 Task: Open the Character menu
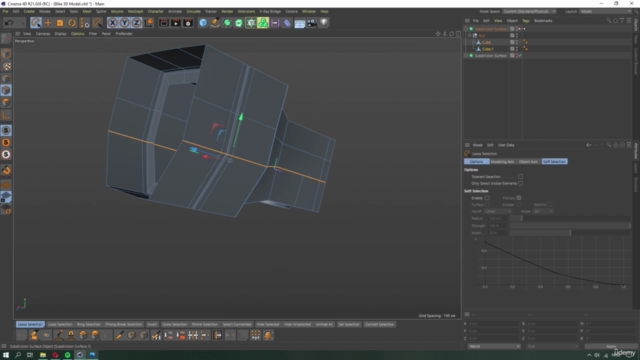point(156,11)
